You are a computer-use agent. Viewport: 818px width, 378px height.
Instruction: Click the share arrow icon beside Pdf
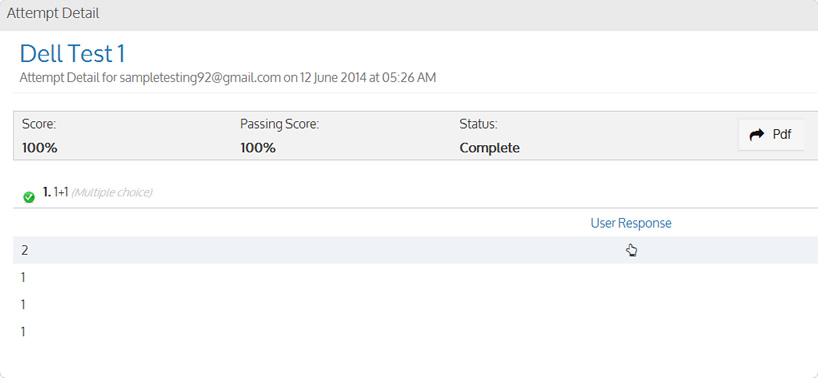point(756,135)
